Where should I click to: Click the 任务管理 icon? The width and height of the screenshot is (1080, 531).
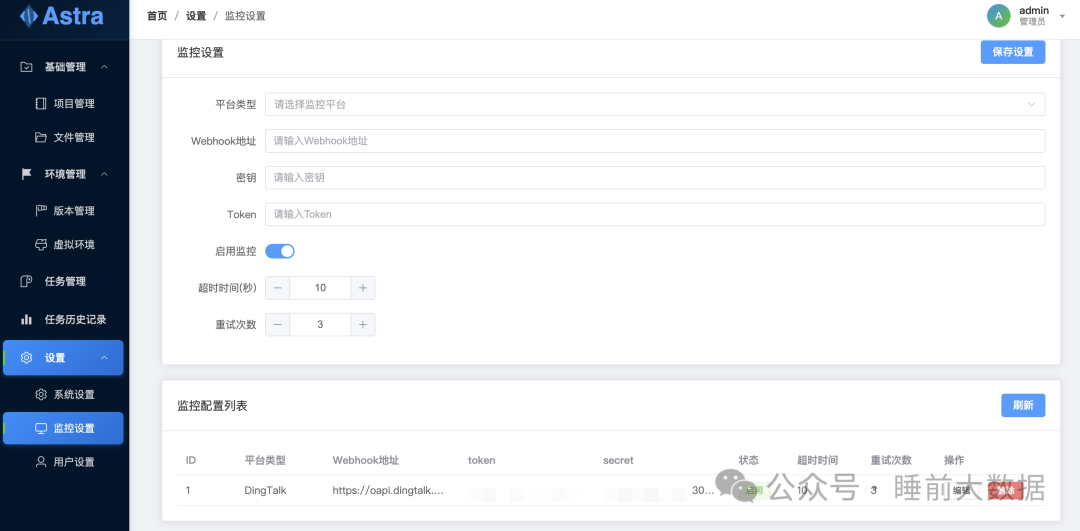26,281
